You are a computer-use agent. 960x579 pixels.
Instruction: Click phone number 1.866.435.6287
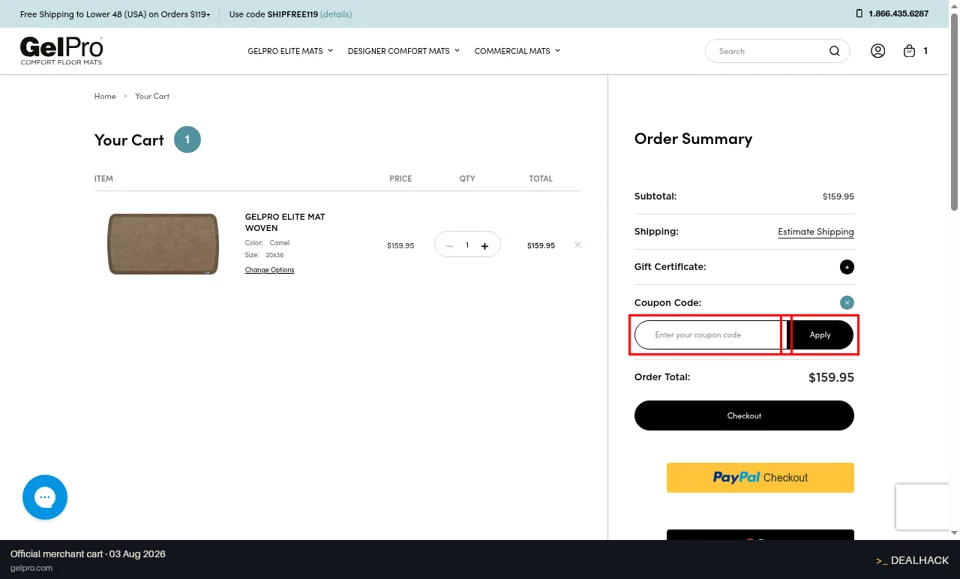point(898,13)
